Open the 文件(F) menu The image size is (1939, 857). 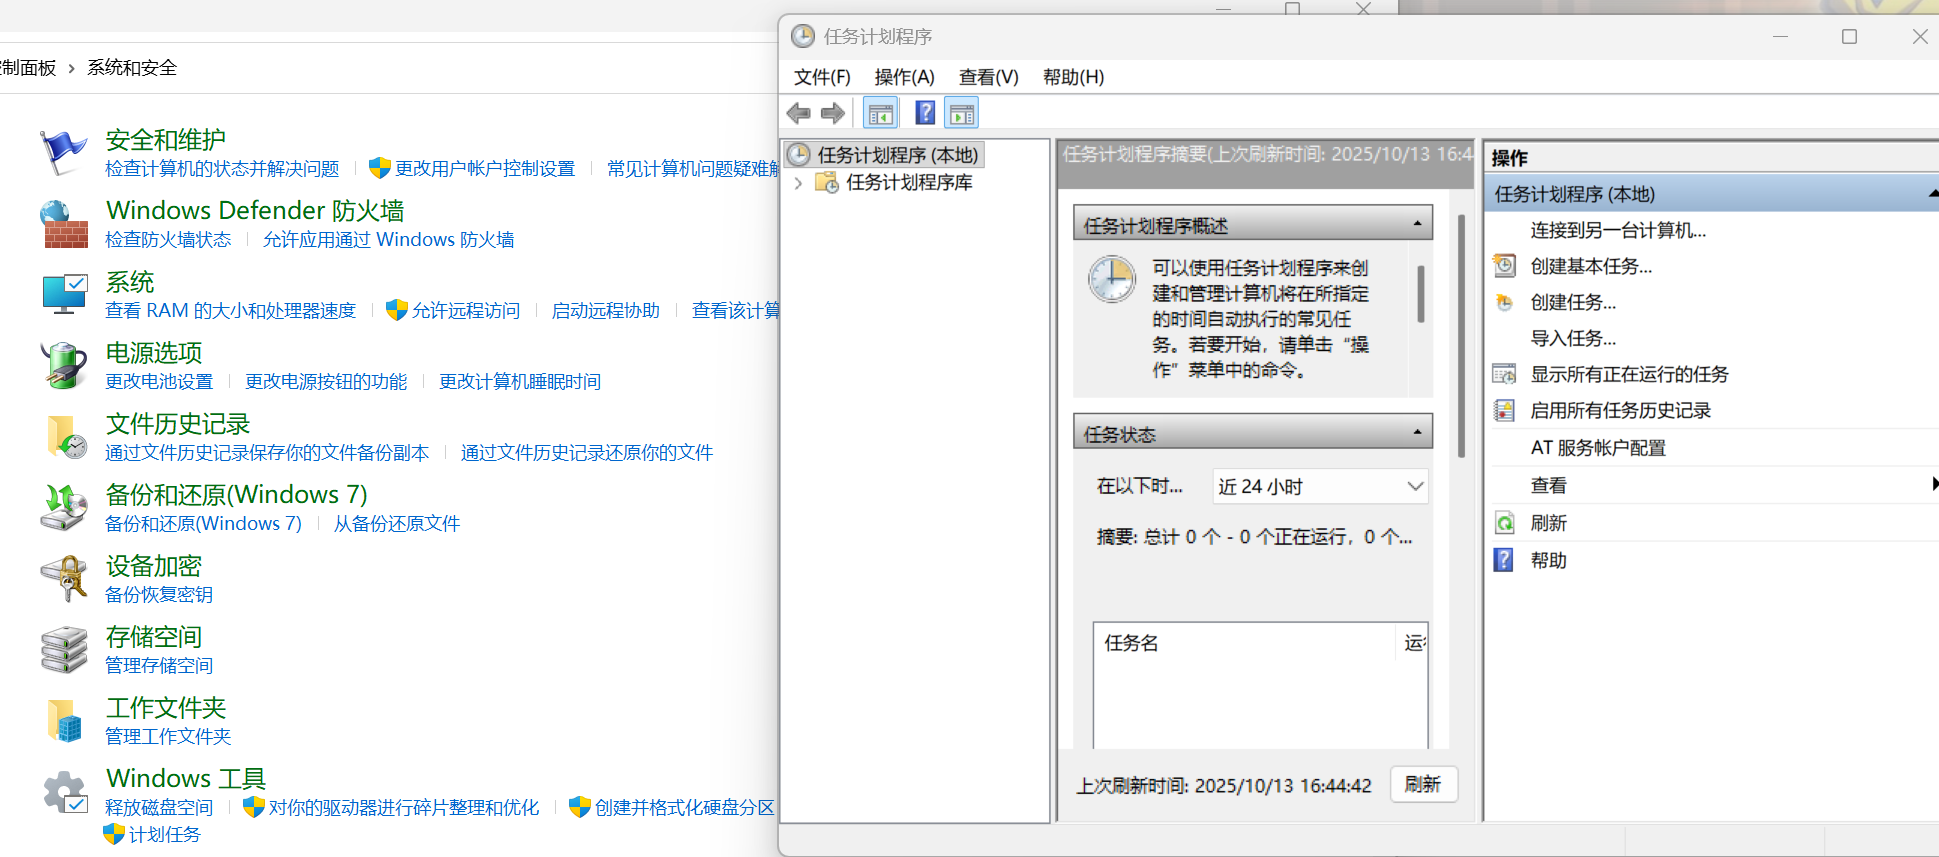point(822,77)
